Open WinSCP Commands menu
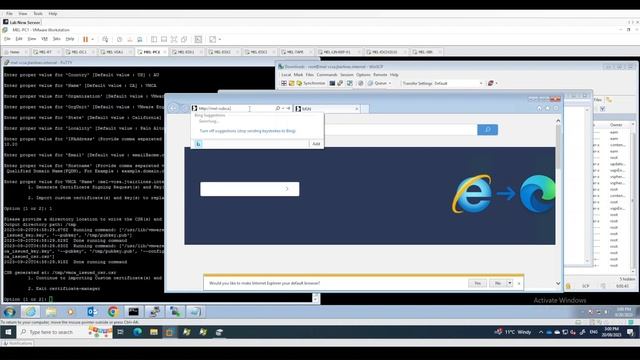640x360 pixels. click(327, 75)
